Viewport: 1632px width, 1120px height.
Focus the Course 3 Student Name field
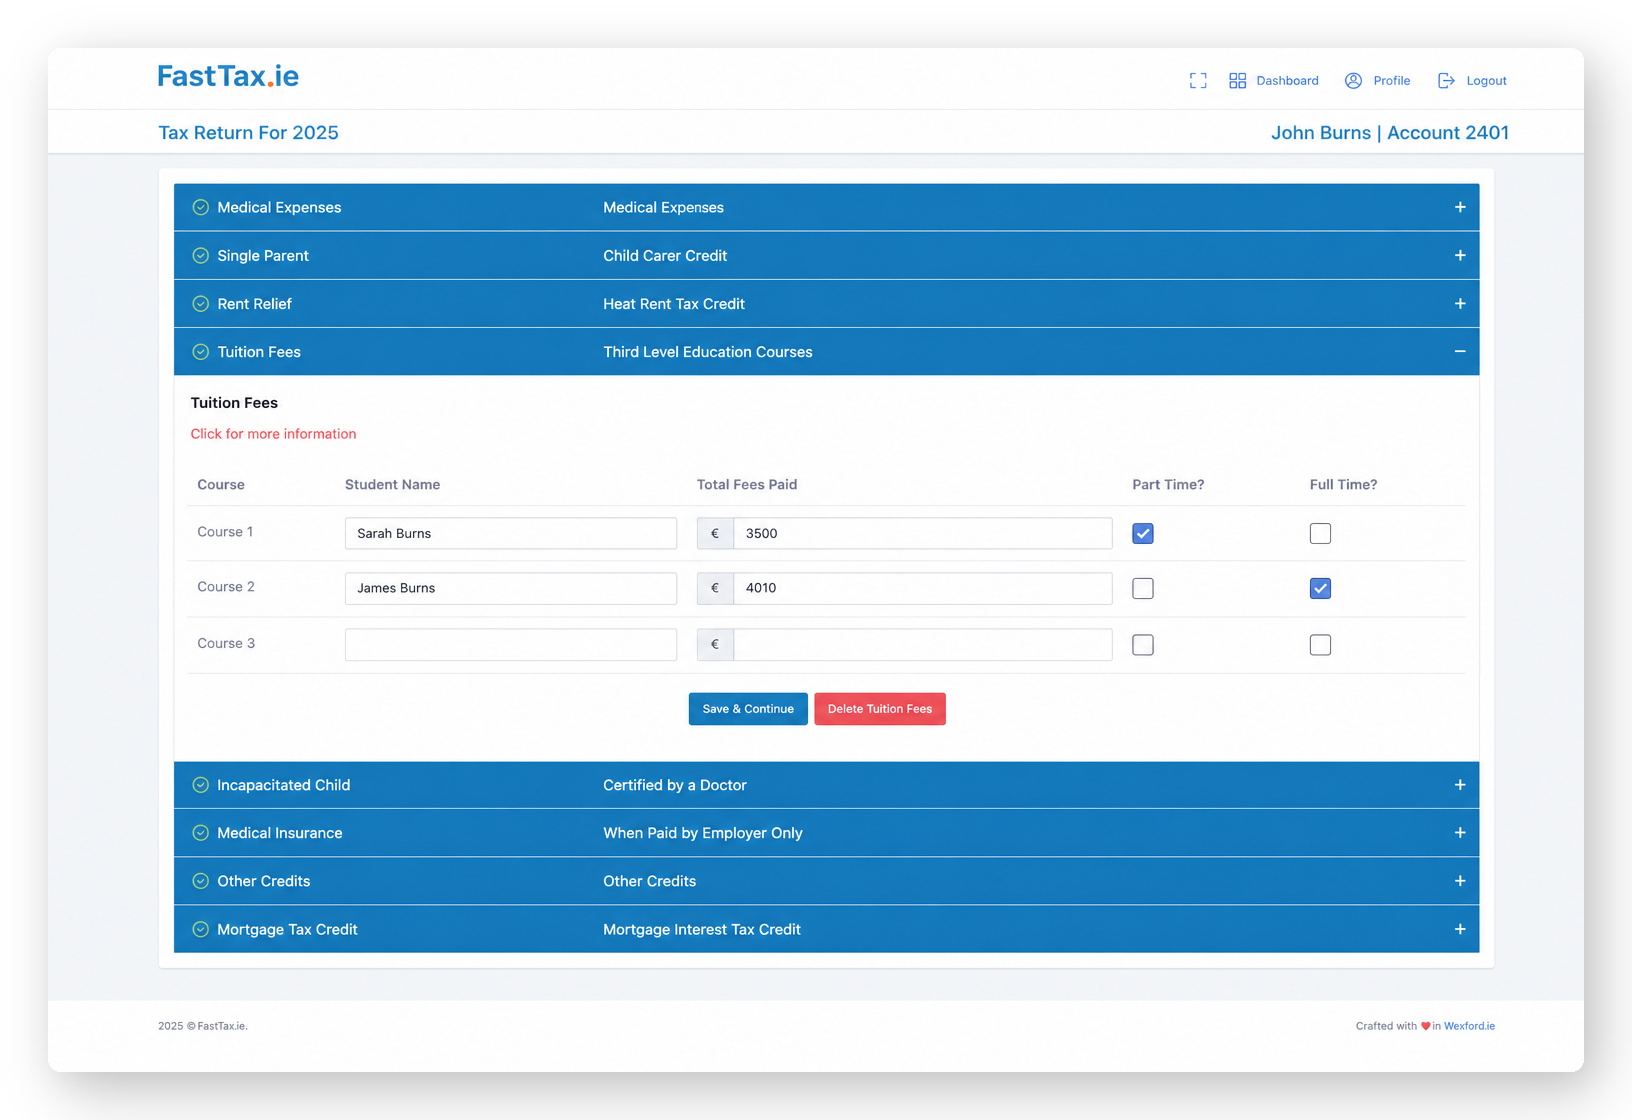coord(511,645)
